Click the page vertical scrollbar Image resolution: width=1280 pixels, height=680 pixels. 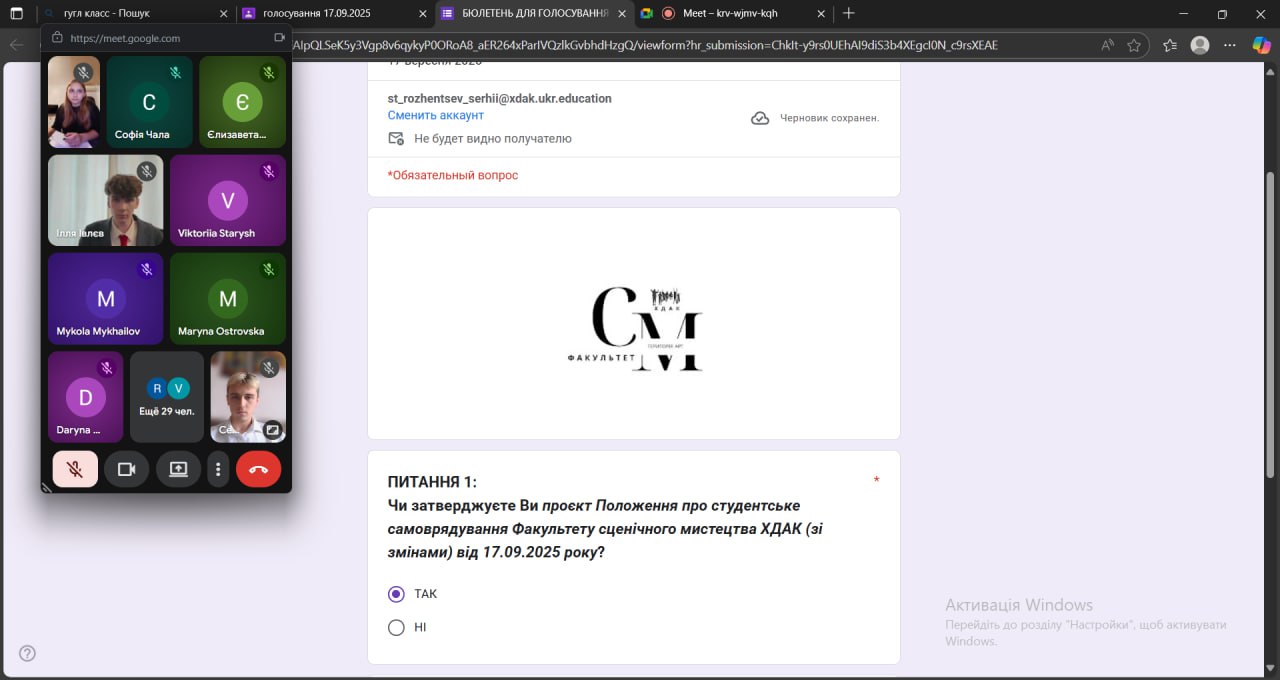[x=1271, y=300]
